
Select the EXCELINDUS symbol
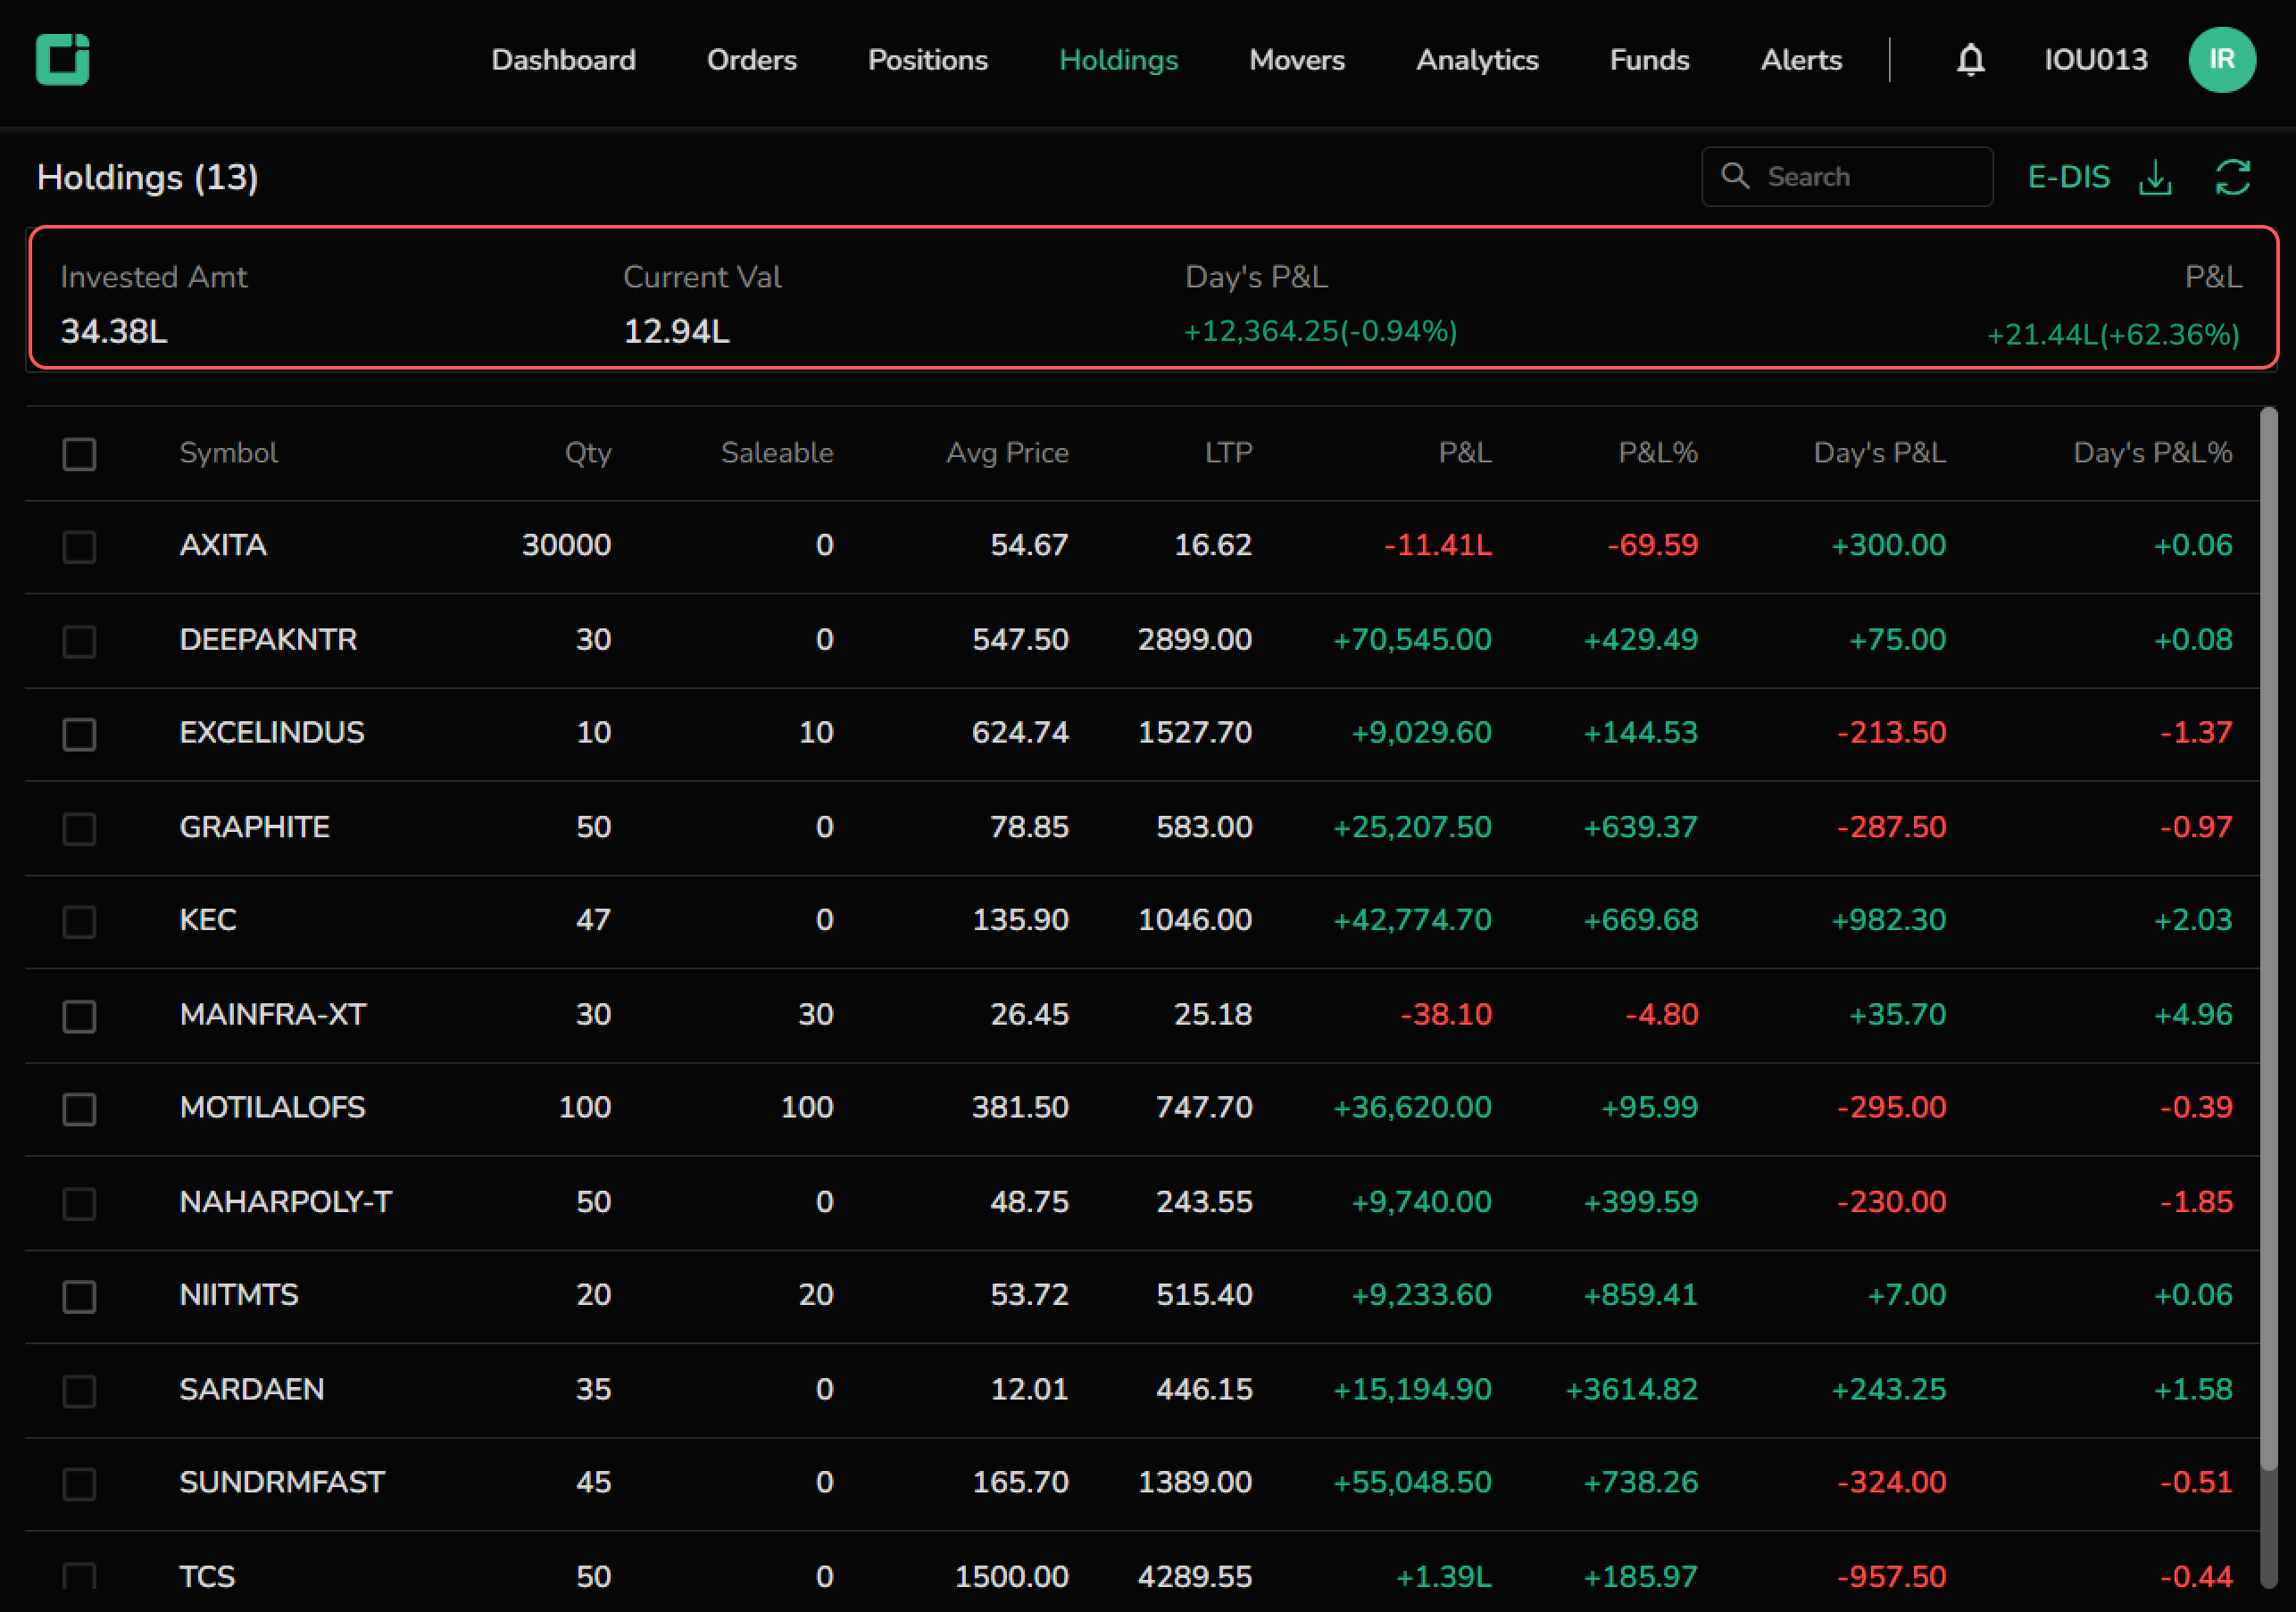[272, 732]
